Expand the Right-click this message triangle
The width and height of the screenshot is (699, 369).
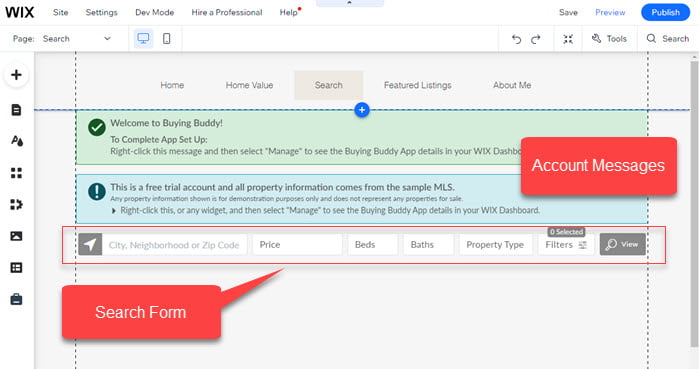click(114, 210)
